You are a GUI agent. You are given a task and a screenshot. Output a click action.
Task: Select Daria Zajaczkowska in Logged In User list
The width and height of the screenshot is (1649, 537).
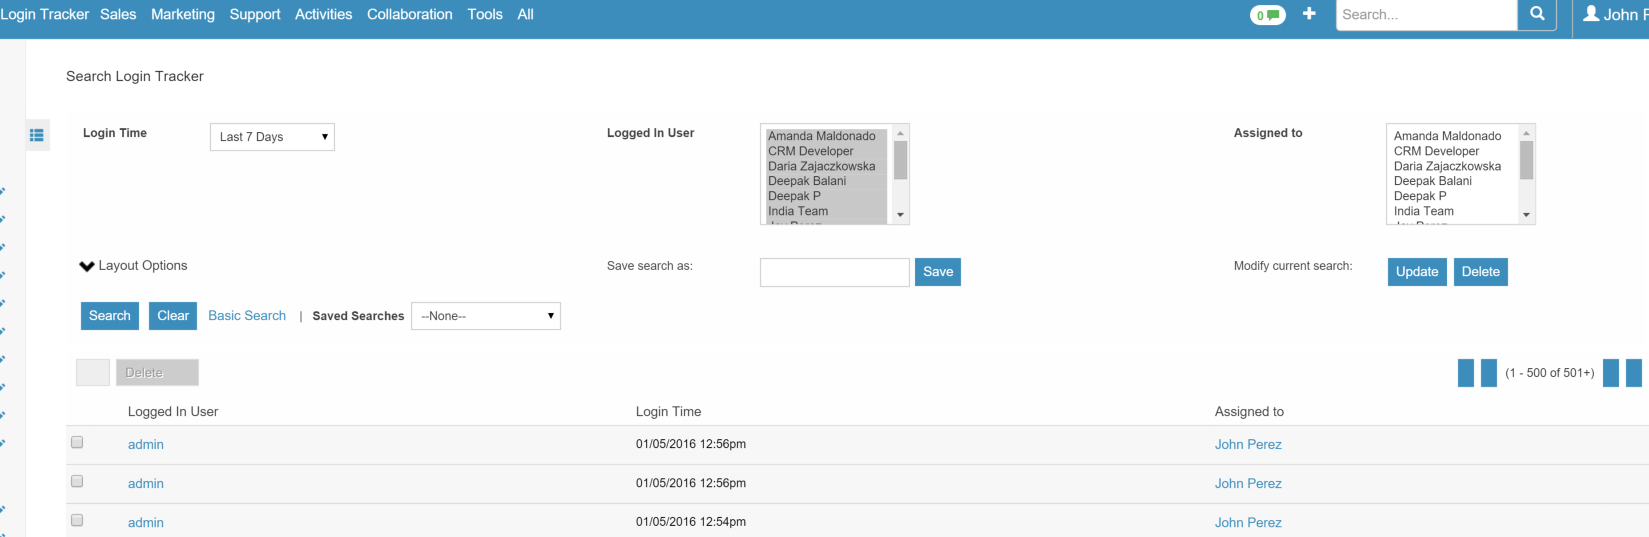coord(826,166)
